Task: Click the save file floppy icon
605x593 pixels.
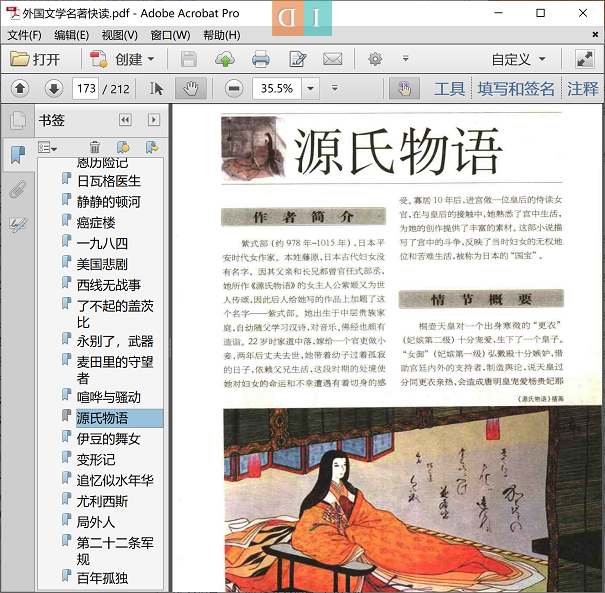Action: (x=189, y=59)
